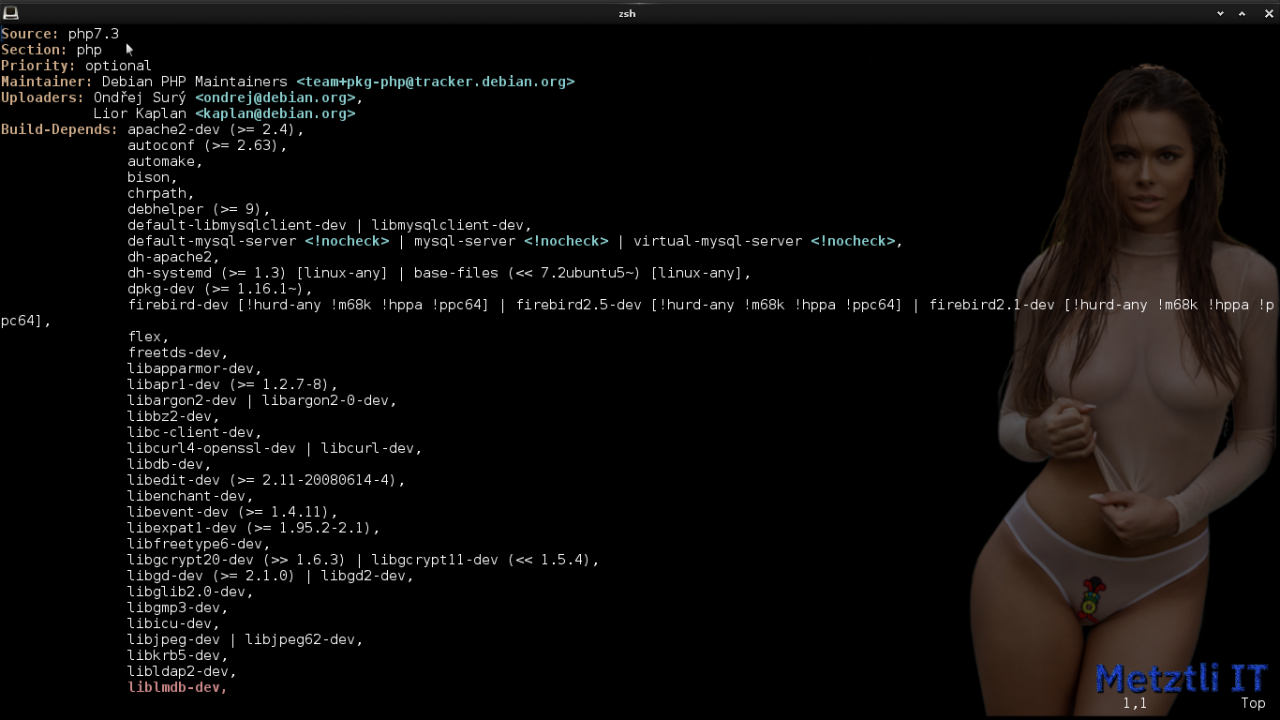The image size is (1280, 720).
Task: Click the kaplan@debian.org email address
Action: click(x=275, y=114)
